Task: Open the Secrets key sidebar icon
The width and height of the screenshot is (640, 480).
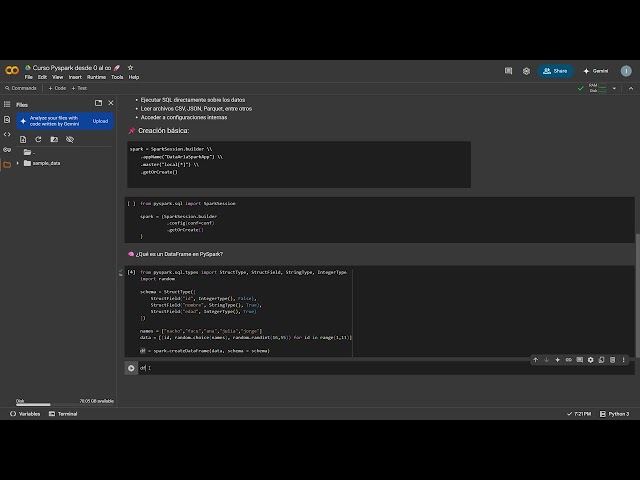Action: pyautogui.click(x=7, y=150)
